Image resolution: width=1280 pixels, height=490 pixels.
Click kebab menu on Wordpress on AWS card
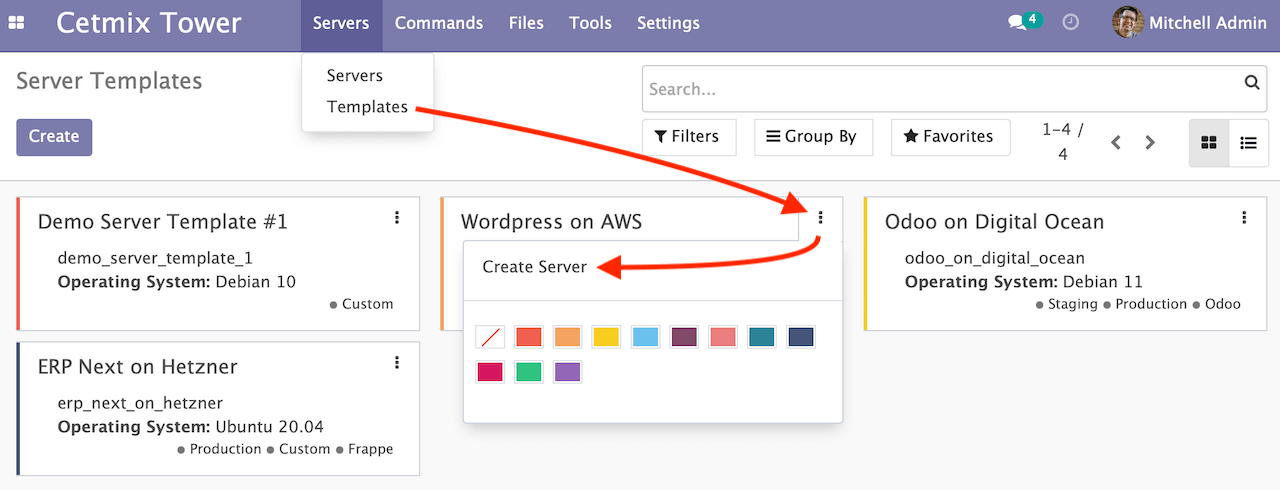pos(821,217)
